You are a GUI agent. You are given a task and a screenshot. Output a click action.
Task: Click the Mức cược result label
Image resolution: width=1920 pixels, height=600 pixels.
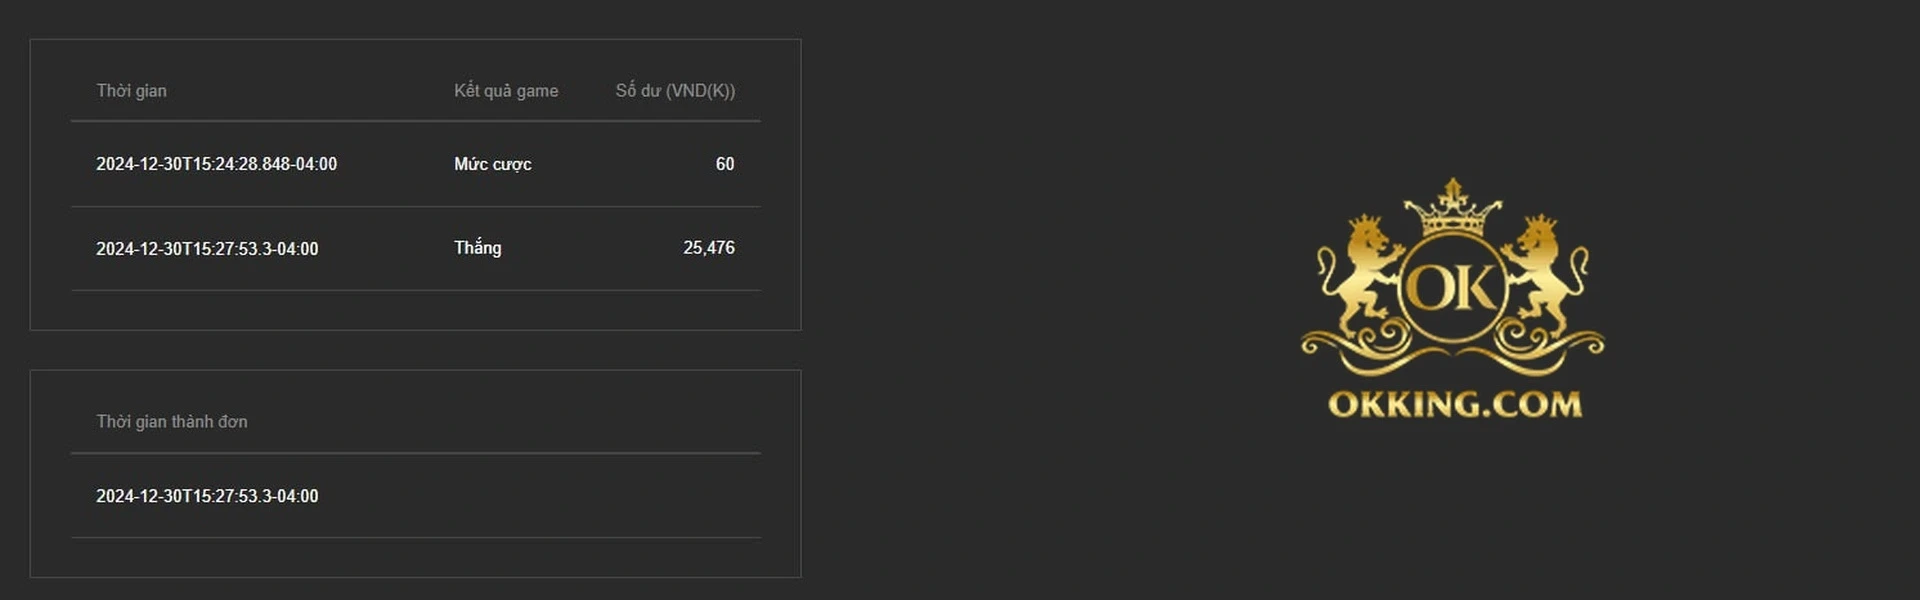pos(492,164)
